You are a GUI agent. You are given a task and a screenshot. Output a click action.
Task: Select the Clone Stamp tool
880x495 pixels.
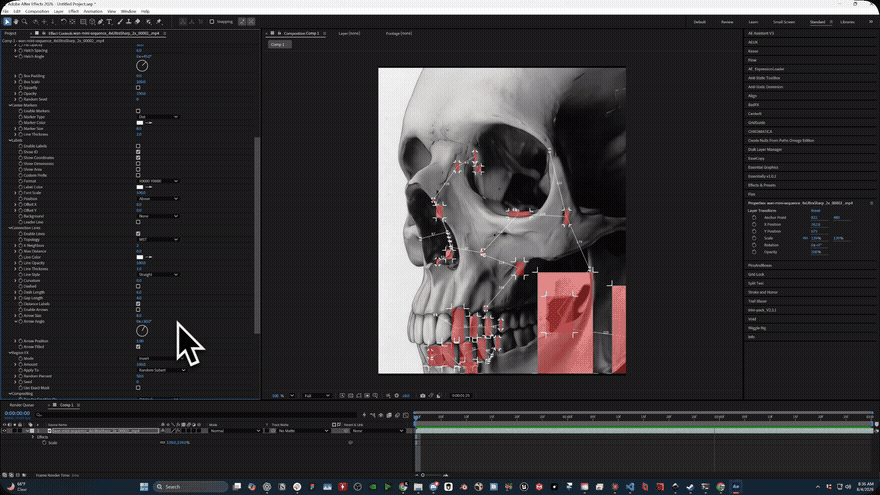[x=129, y=22]
